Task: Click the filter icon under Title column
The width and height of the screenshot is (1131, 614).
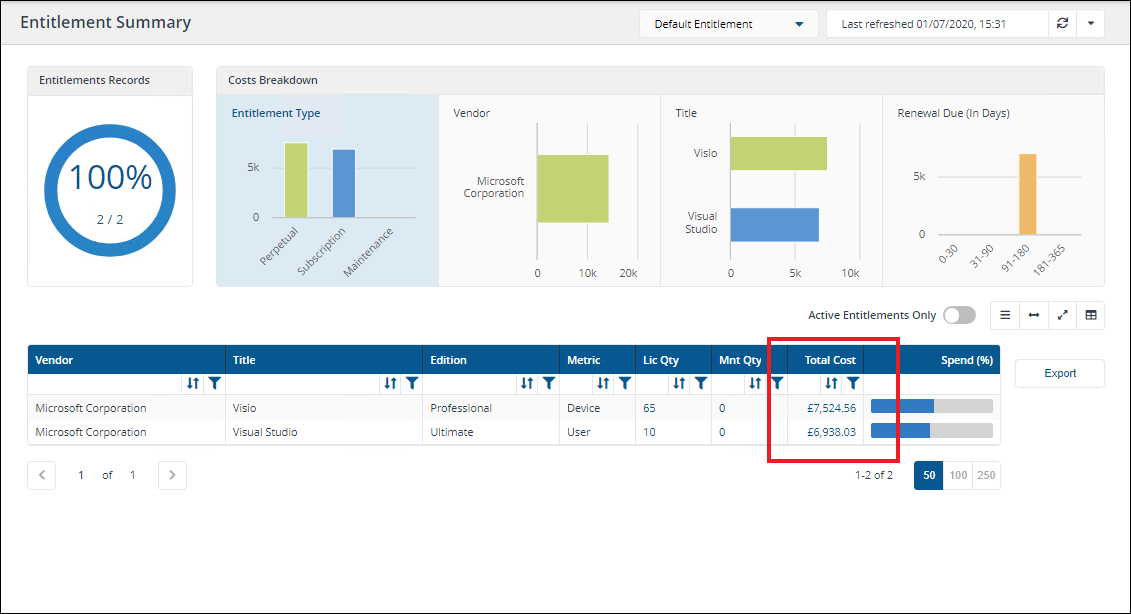Action: [411, 383]
